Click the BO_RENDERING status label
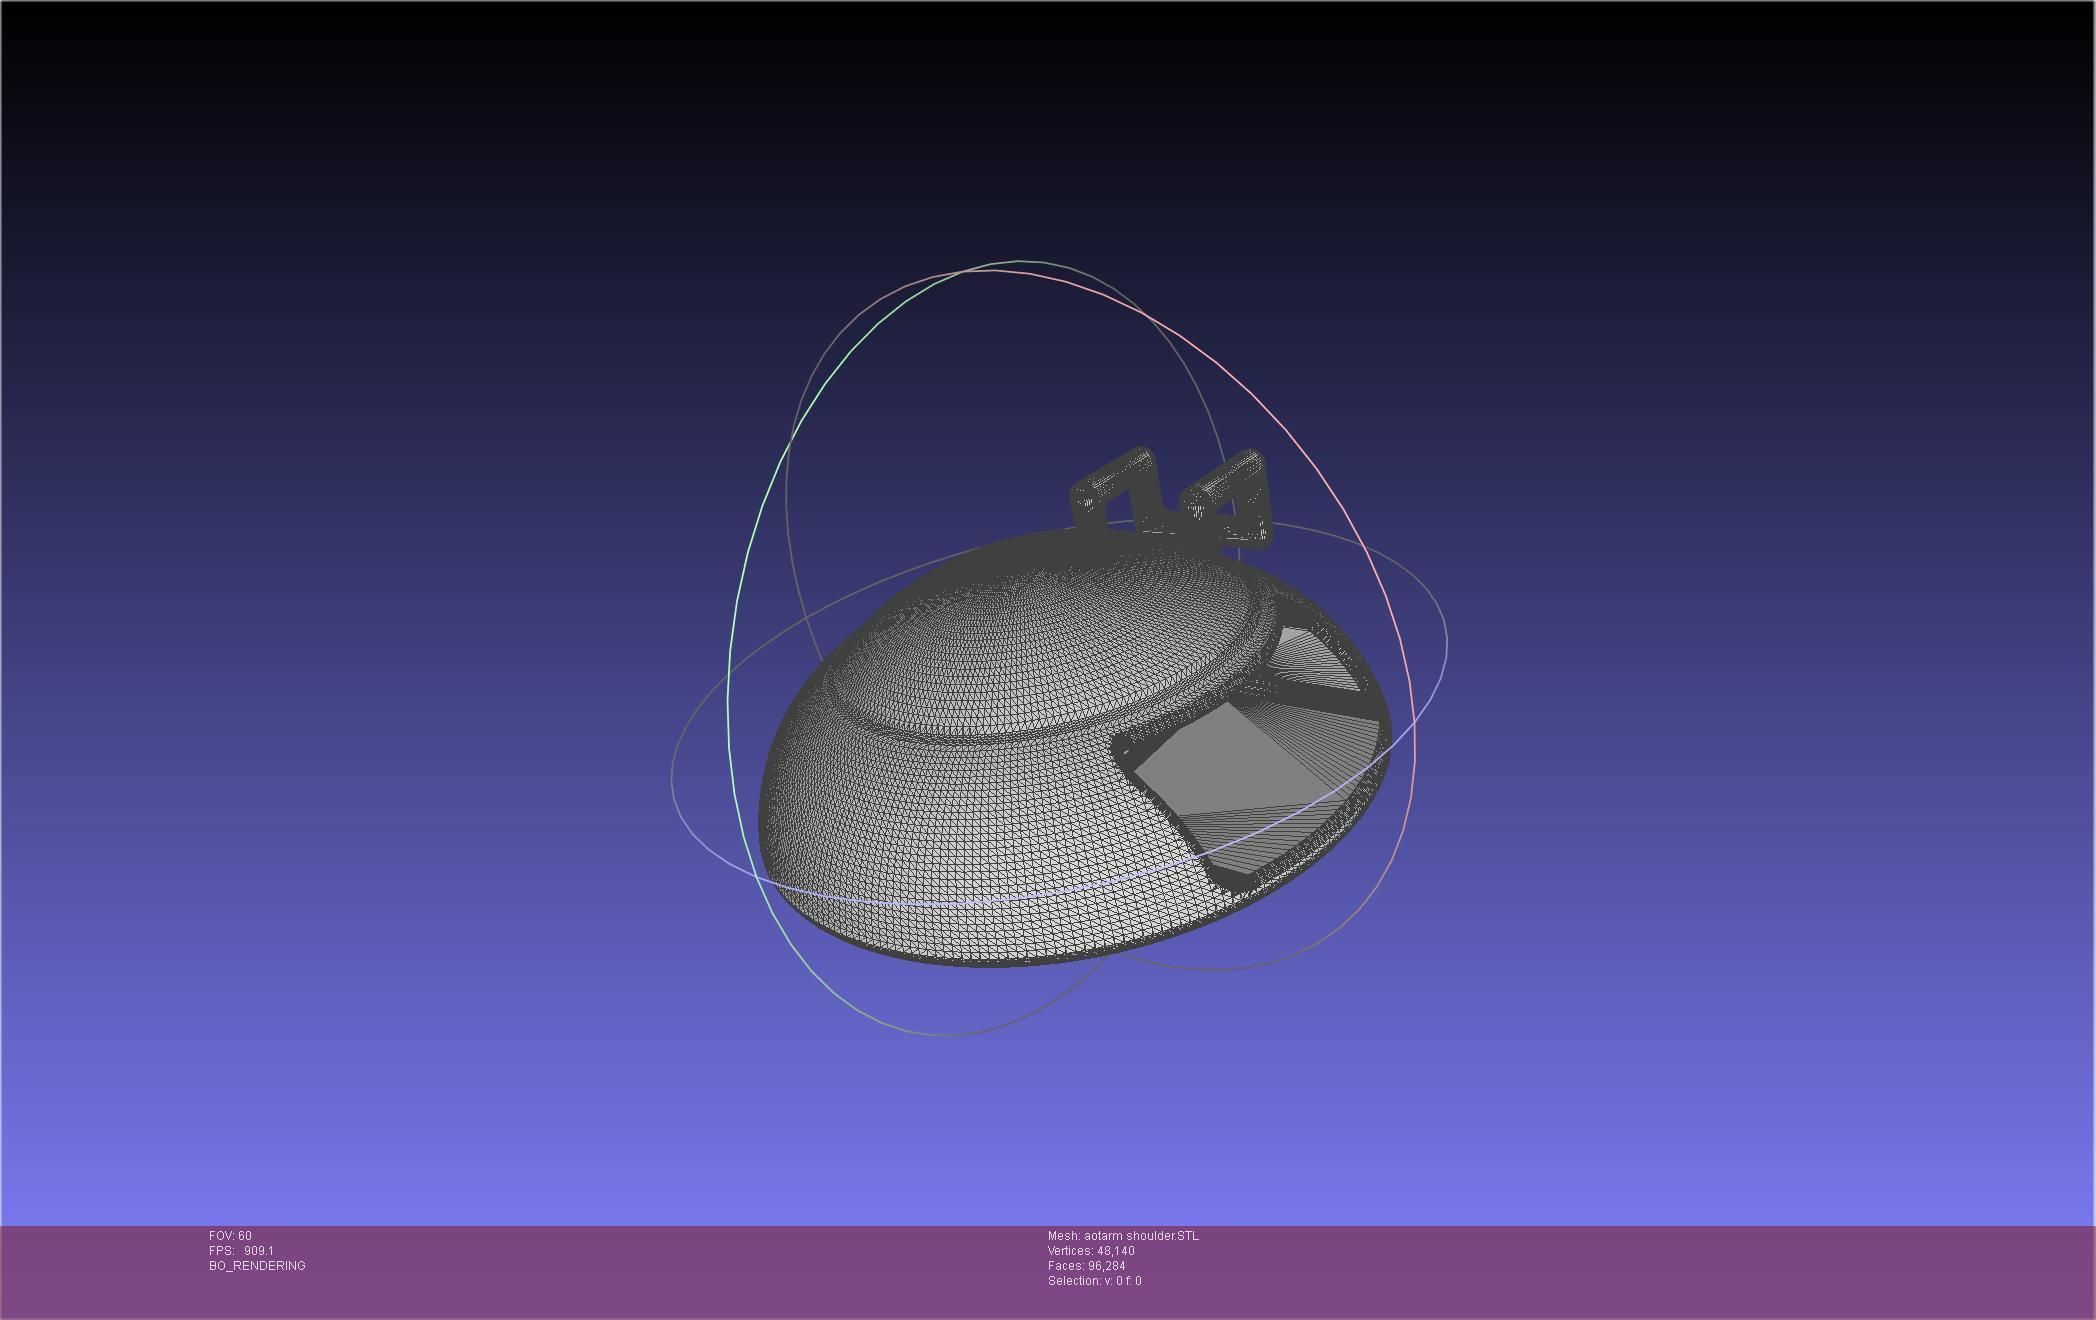The image size is (2096, 1320). 257,1266
